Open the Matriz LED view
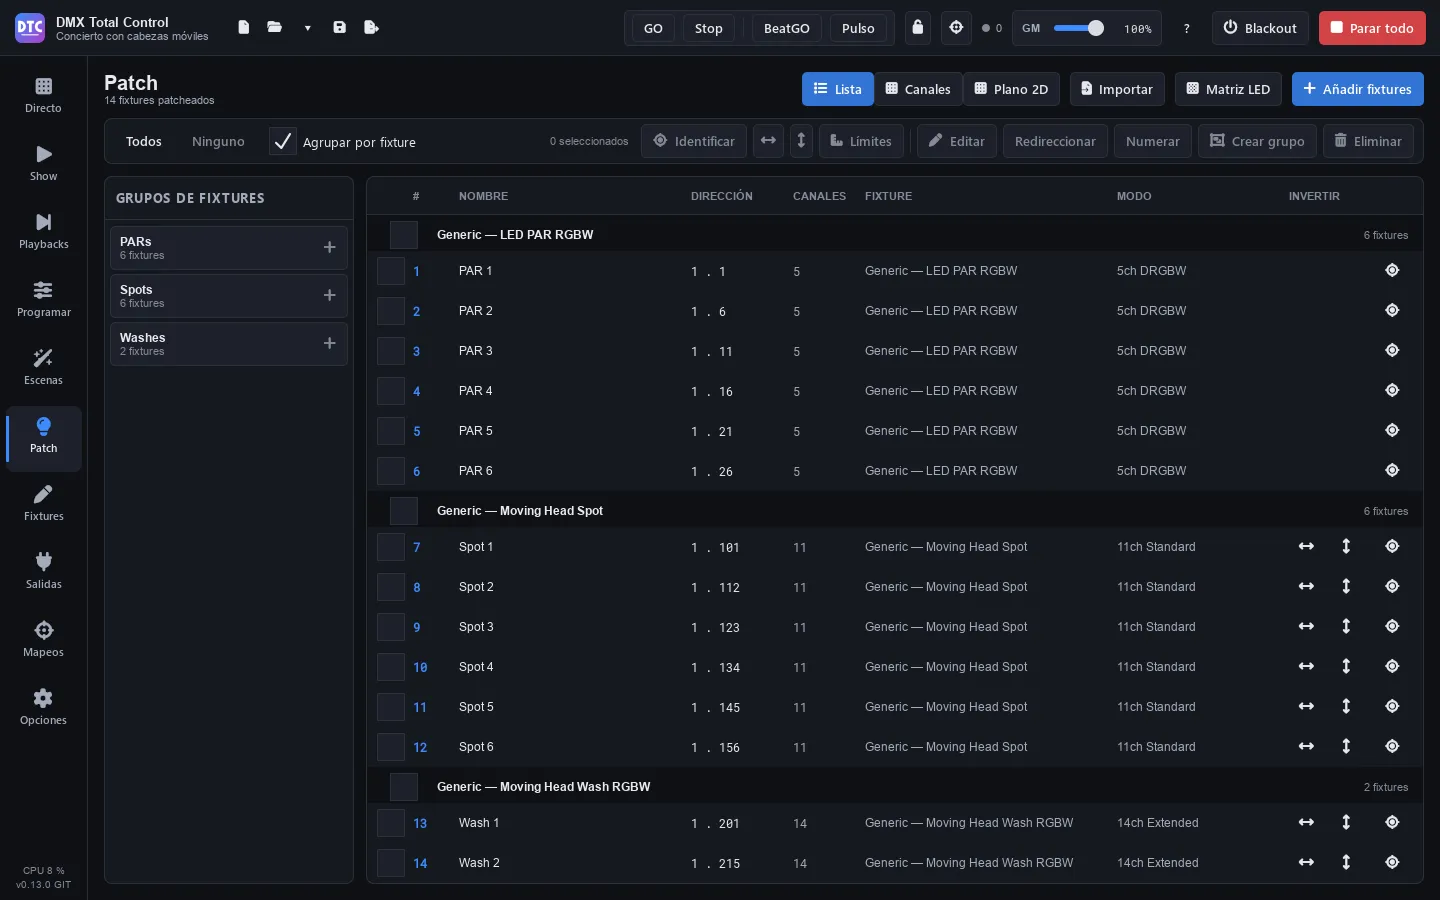 [1228, 89]
